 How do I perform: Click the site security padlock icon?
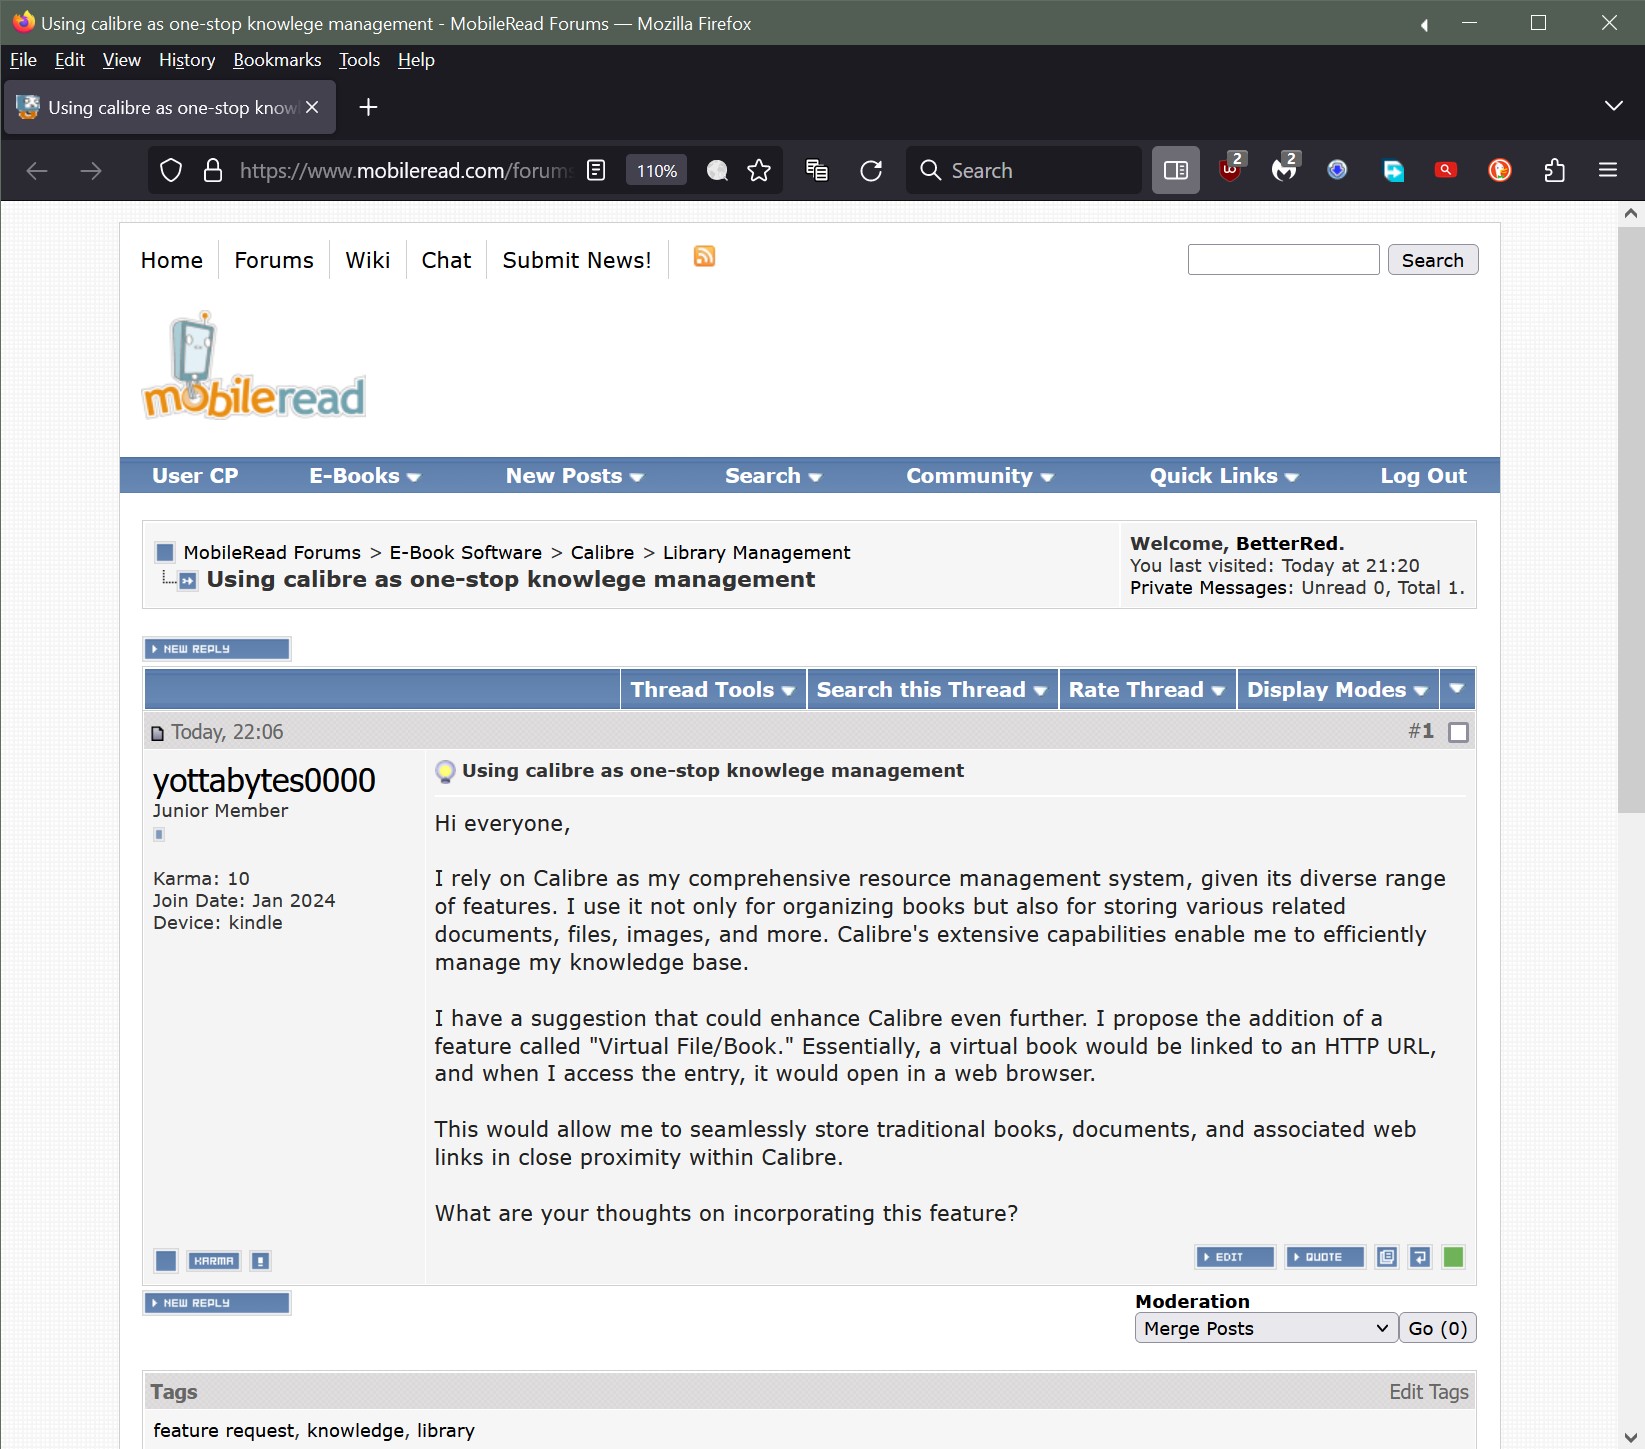point(213,171)
